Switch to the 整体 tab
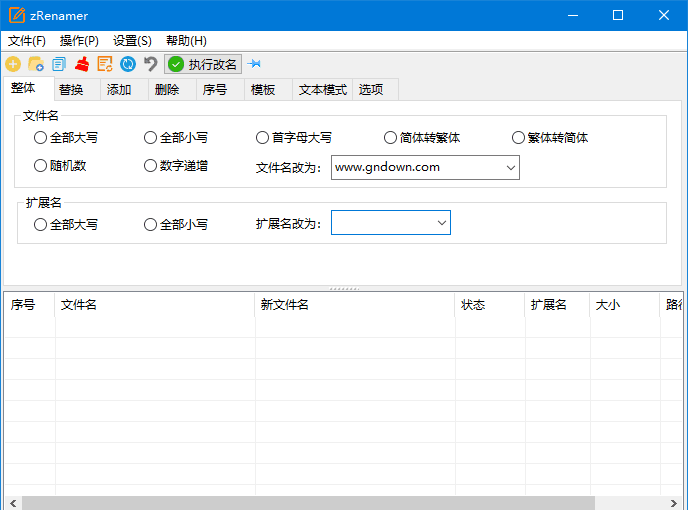Screen dimensions: 688x510 click(x=29, y=88)
